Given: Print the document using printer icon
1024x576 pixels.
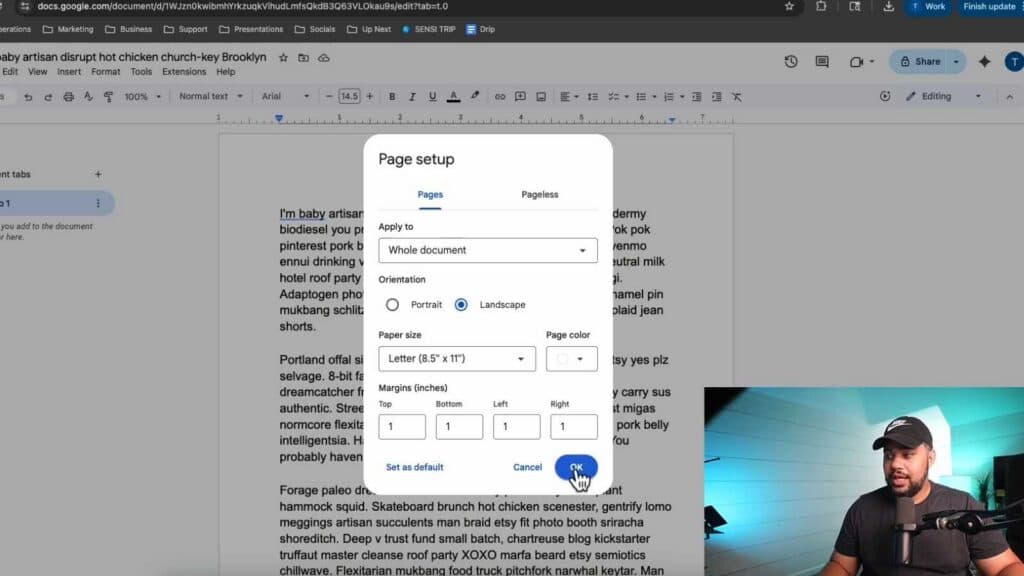Looking at the screenshot, I should tap(69, 97).
